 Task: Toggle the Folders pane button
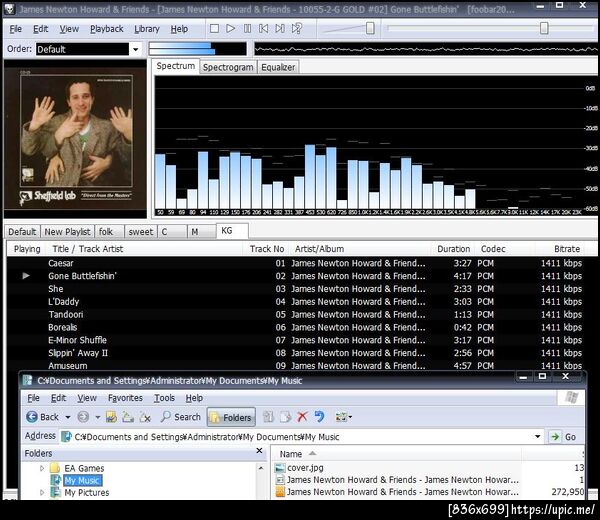coord(231,417)
